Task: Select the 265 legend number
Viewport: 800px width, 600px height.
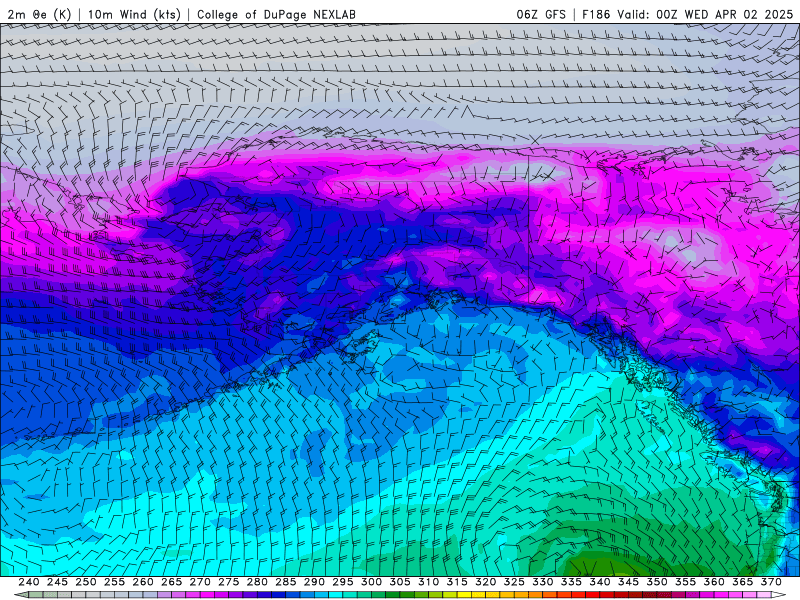Action: (171, 582)
